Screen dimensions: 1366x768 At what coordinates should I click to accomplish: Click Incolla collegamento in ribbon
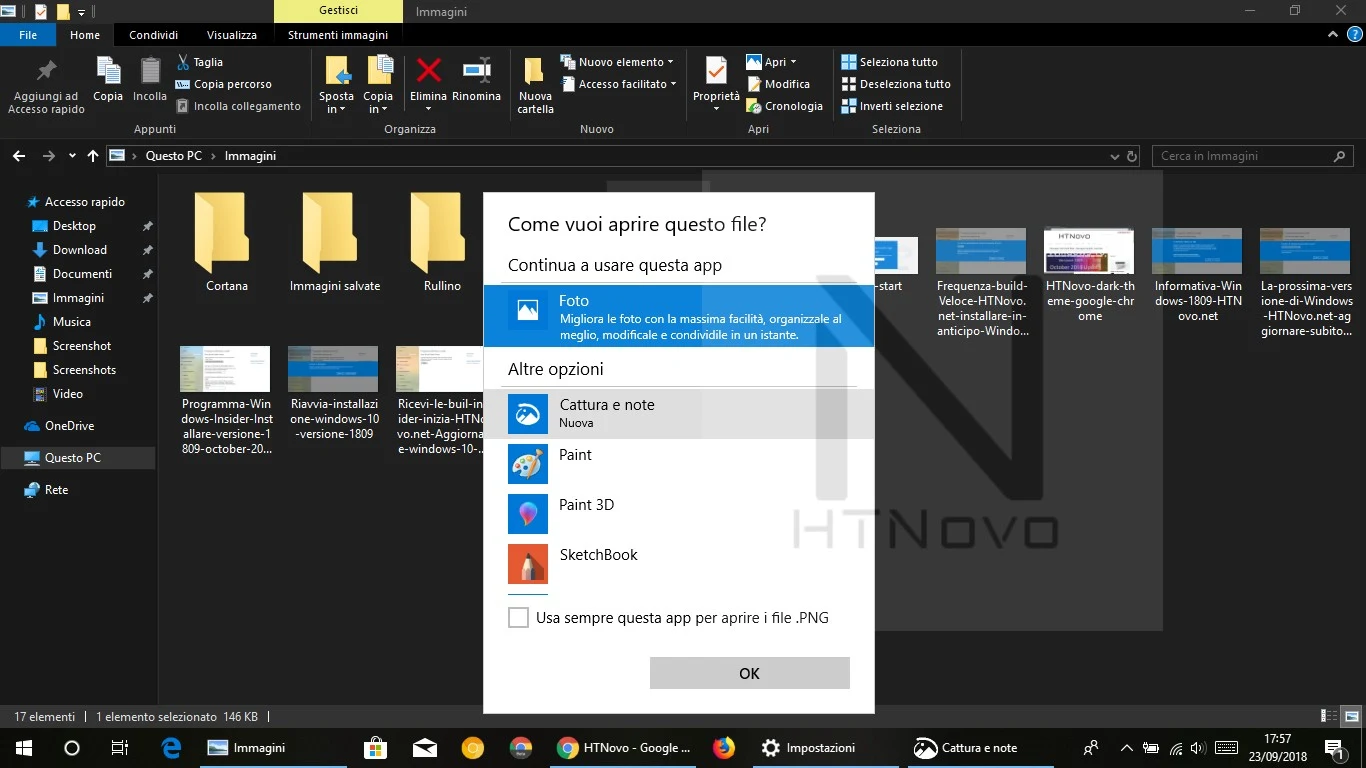click(238, 106)
